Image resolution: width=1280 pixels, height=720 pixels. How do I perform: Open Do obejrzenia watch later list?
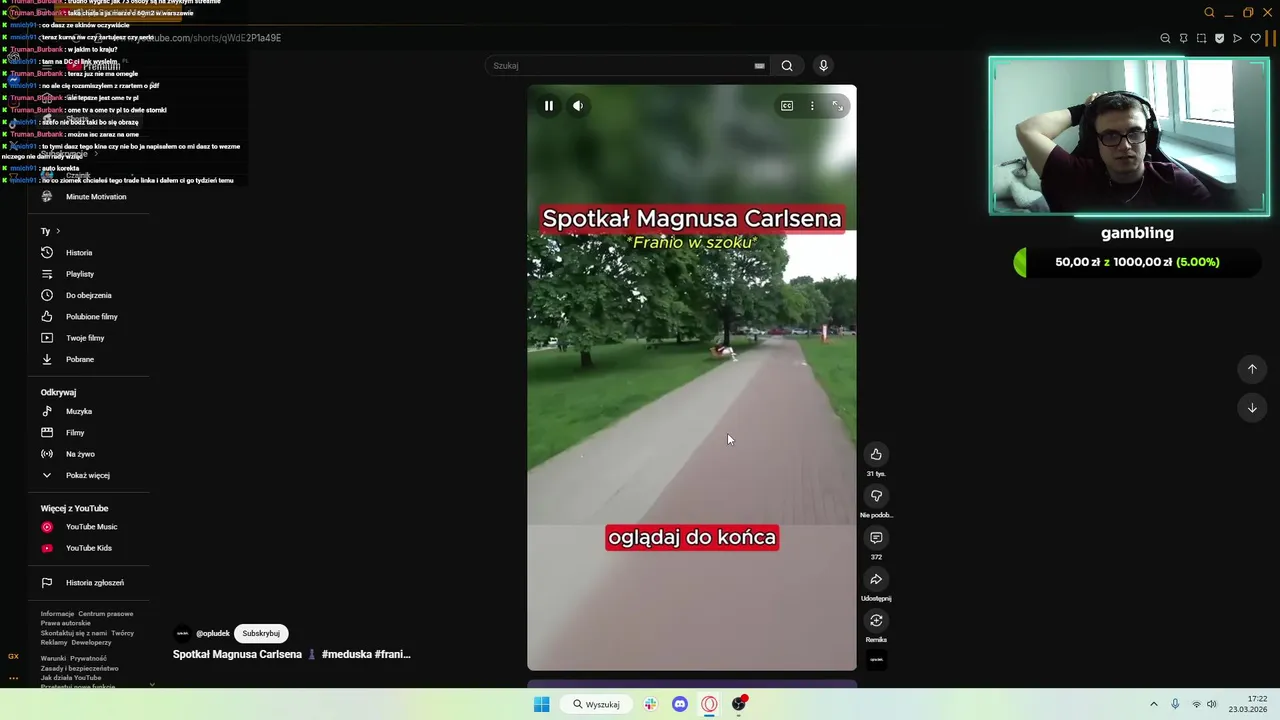point(88,295)
